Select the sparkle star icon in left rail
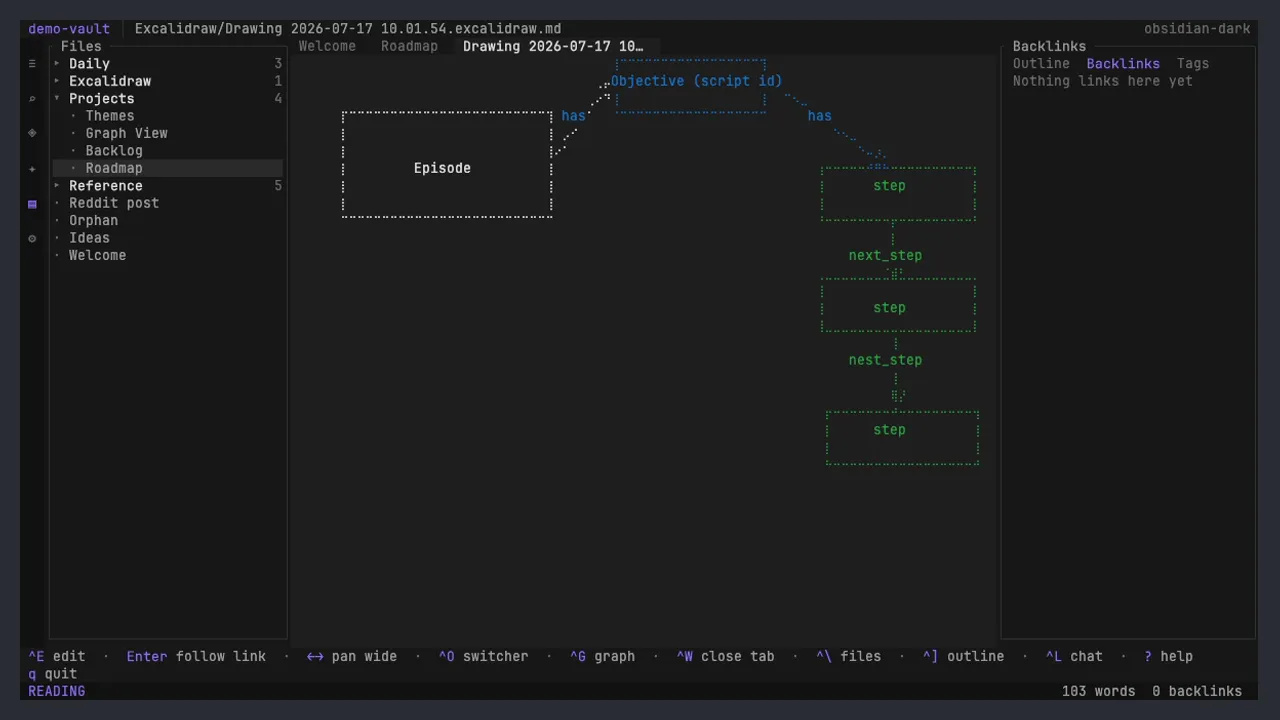 coord(32,169)
